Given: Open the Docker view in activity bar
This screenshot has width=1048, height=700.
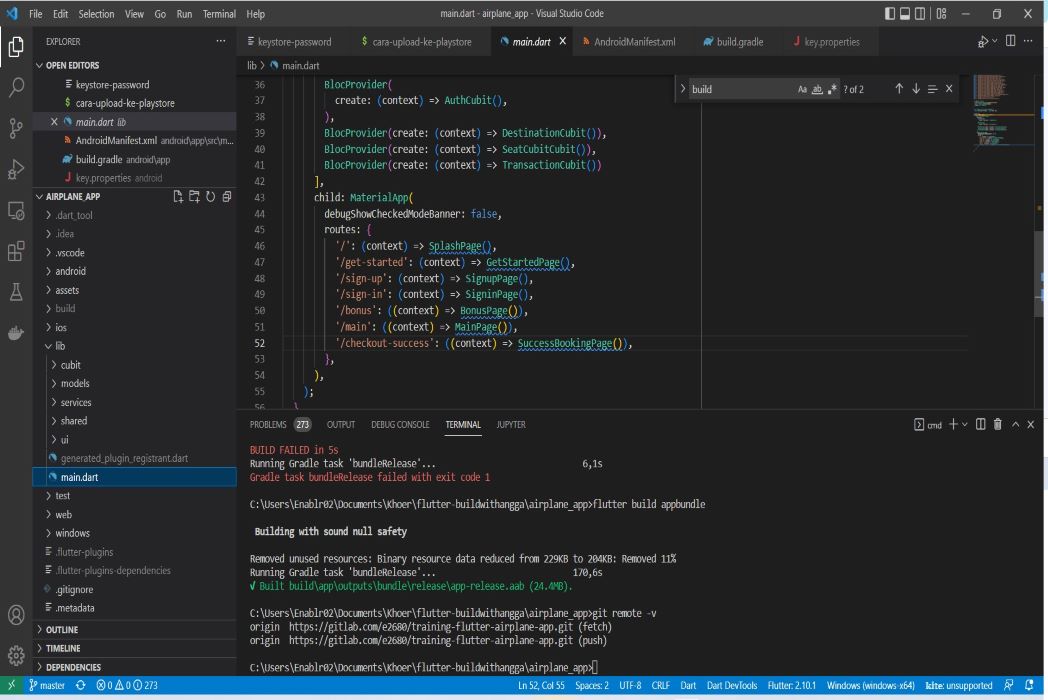Looking at the screenshot, I should pyautogui.click(x=15, y=333).
